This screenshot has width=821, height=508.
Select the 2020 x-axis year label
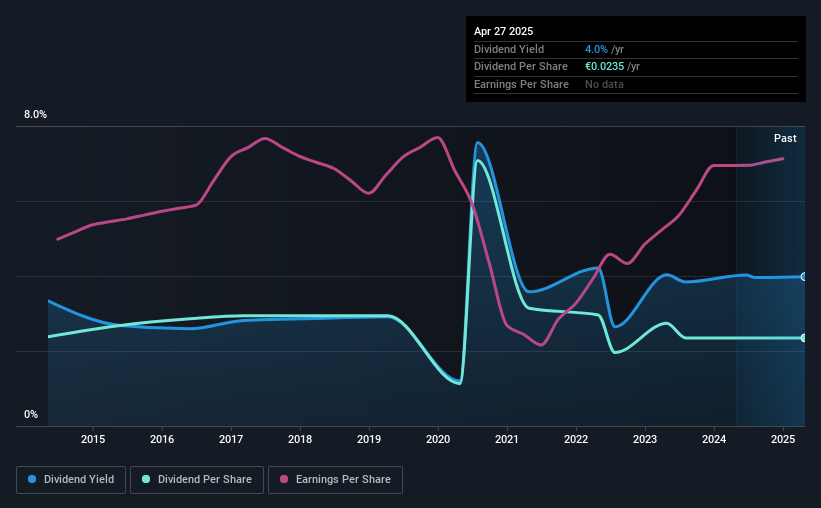point(438,439)
